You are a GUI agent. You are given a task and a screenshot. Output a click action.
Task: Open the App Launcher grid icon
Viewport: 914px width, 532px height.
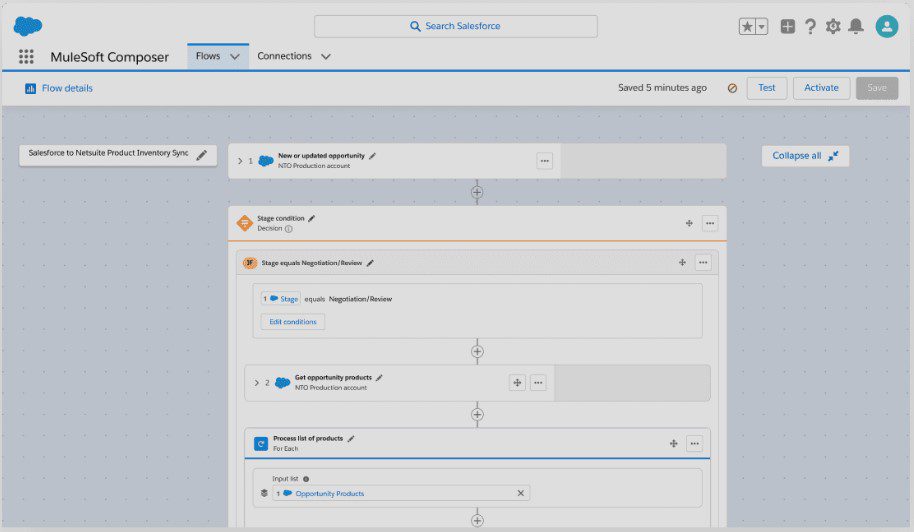26,57
